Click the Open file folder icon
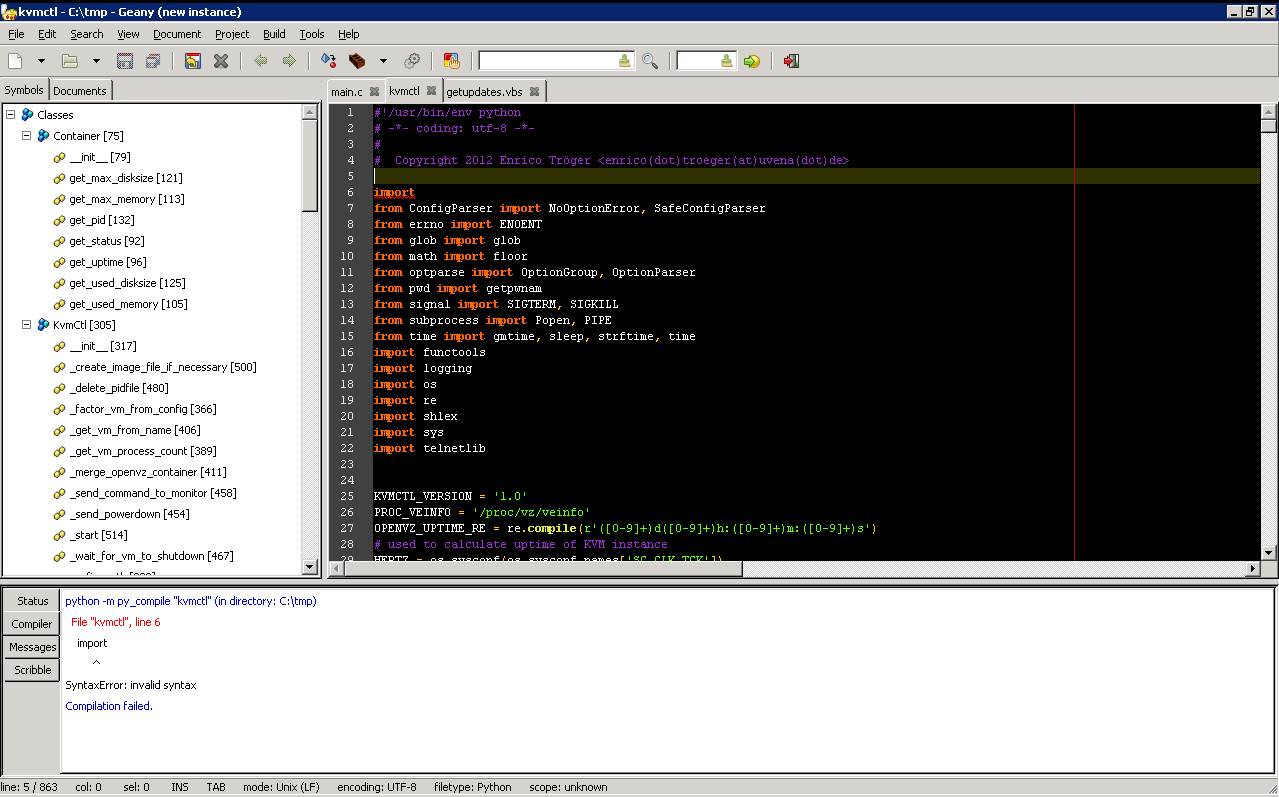 pos(70,61)
